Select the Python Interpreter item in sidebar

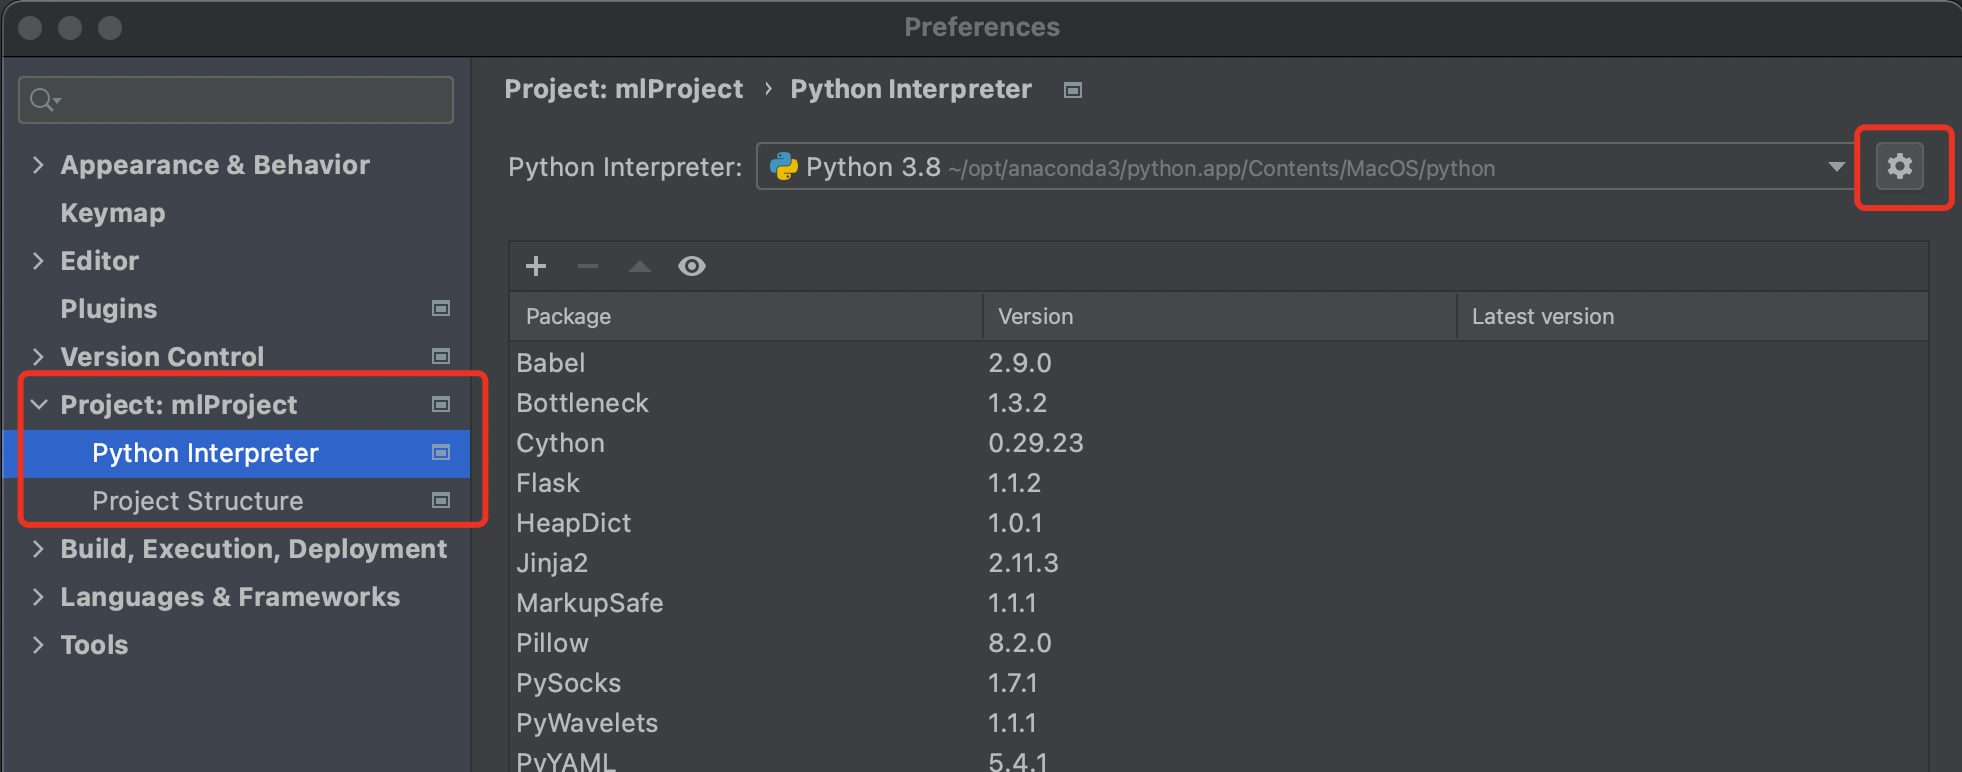point(205,453)
